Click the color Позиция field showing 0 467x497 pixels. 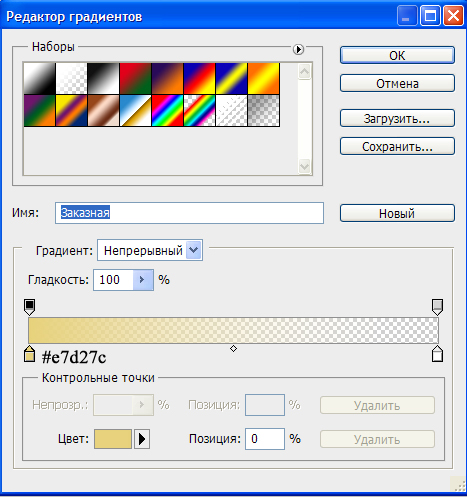(265, 439)
